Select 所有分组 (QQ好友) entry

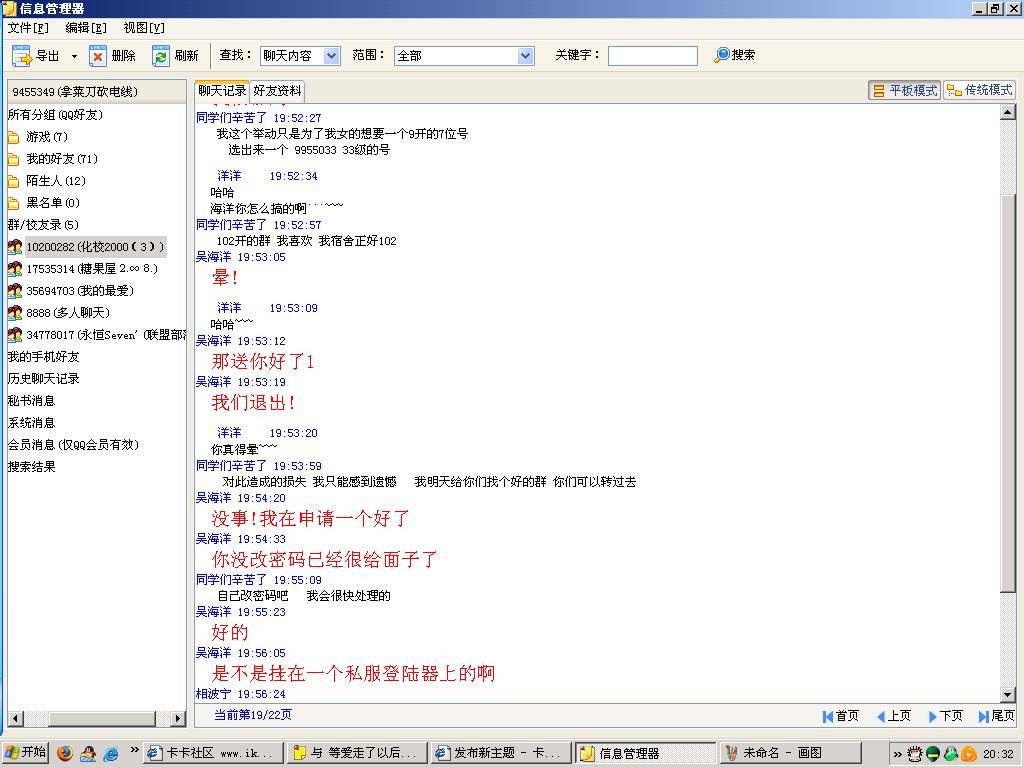pyautogui.click(x=55, y=114)
